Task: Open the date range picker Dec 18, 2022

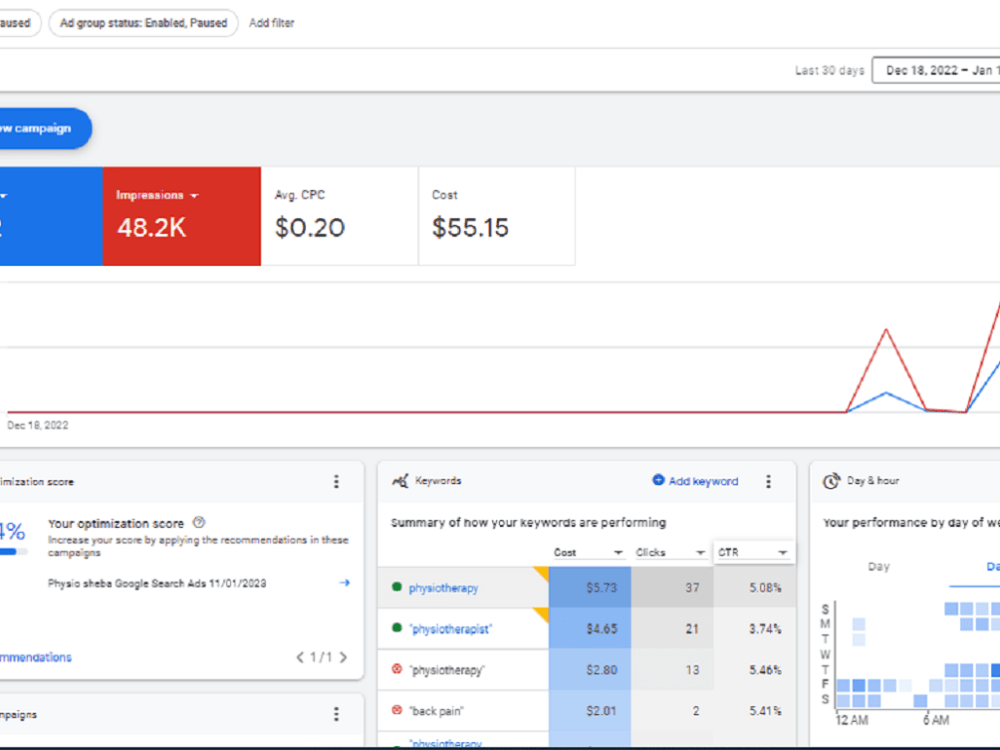Action: tap(936, 70)
